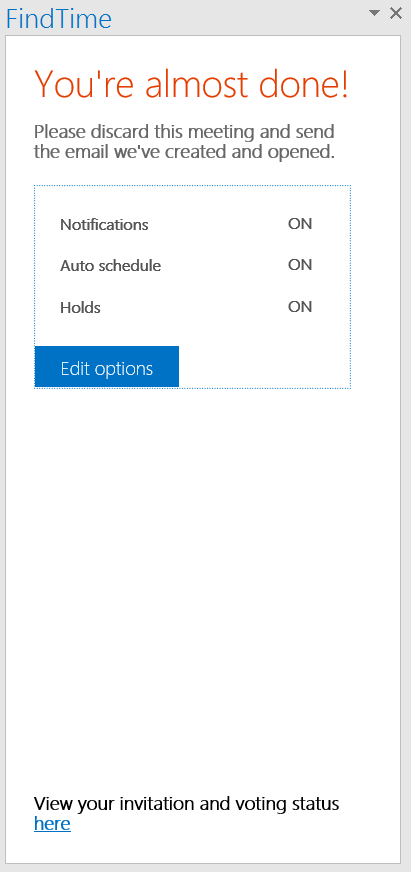Select the Notifications option label
This screenshot has height=872, width=411.
coord(104,225)
